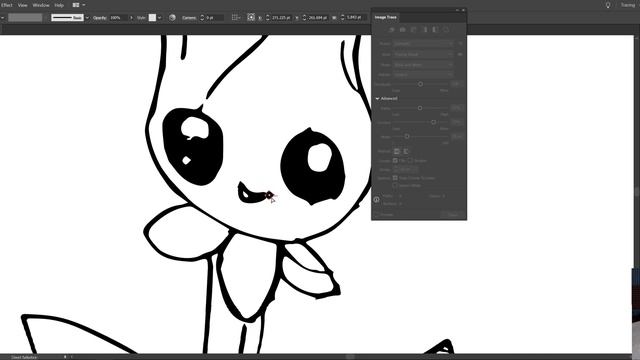Click the selected anchor point on the mouth
This screenshot has height=360, width=640.
[x=269, y=195]
